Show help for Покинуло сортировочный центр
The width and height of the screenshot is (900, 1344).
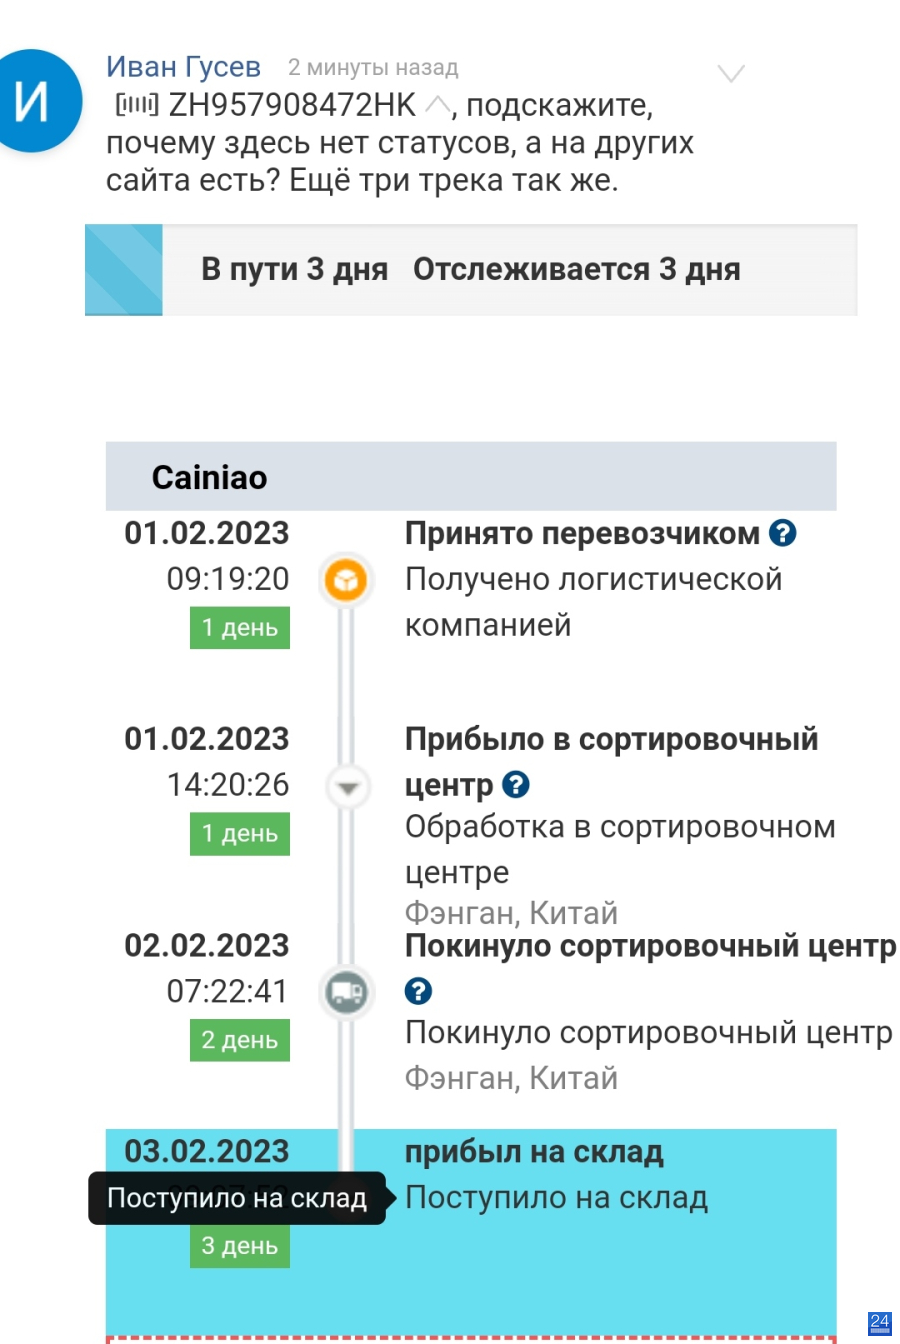pyautogui.click(x=418, y=991)
